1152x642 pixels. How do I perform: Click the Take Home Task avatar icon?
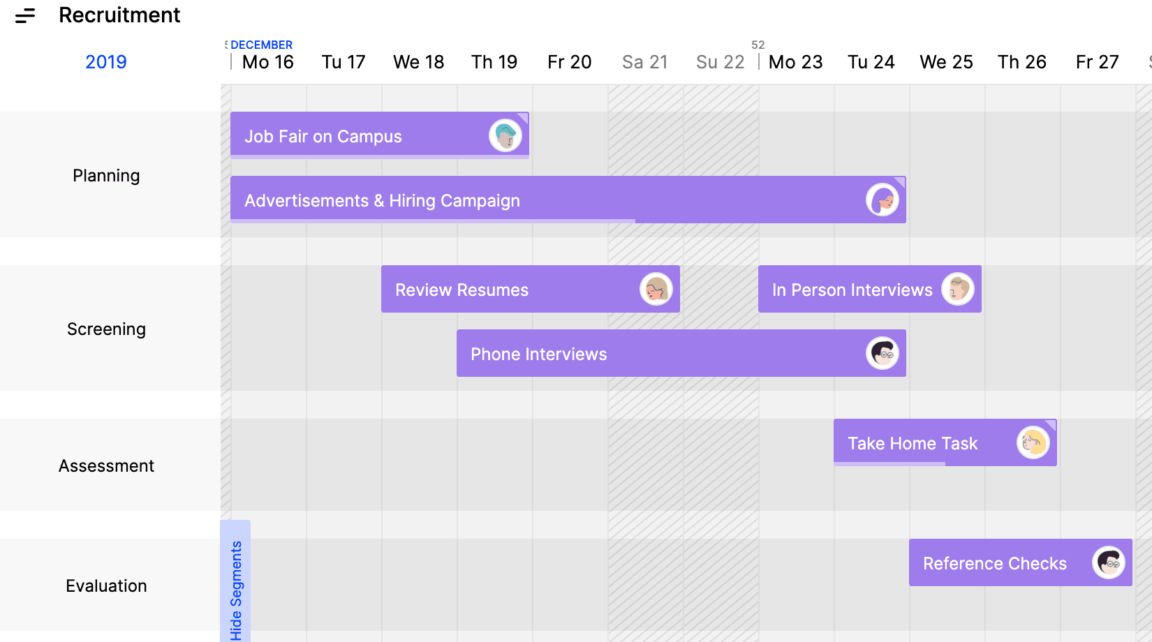1033,442
